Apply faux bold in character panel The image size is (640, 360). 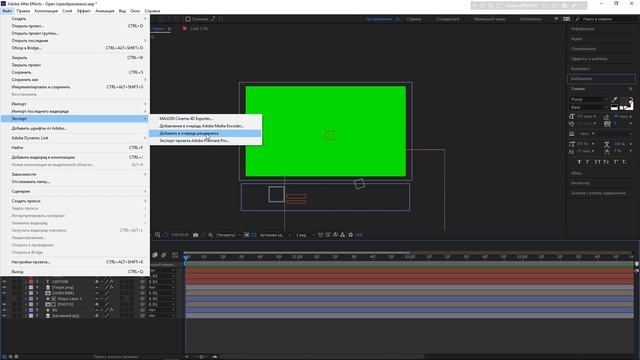pyautogui.click(x=579, y=162)
